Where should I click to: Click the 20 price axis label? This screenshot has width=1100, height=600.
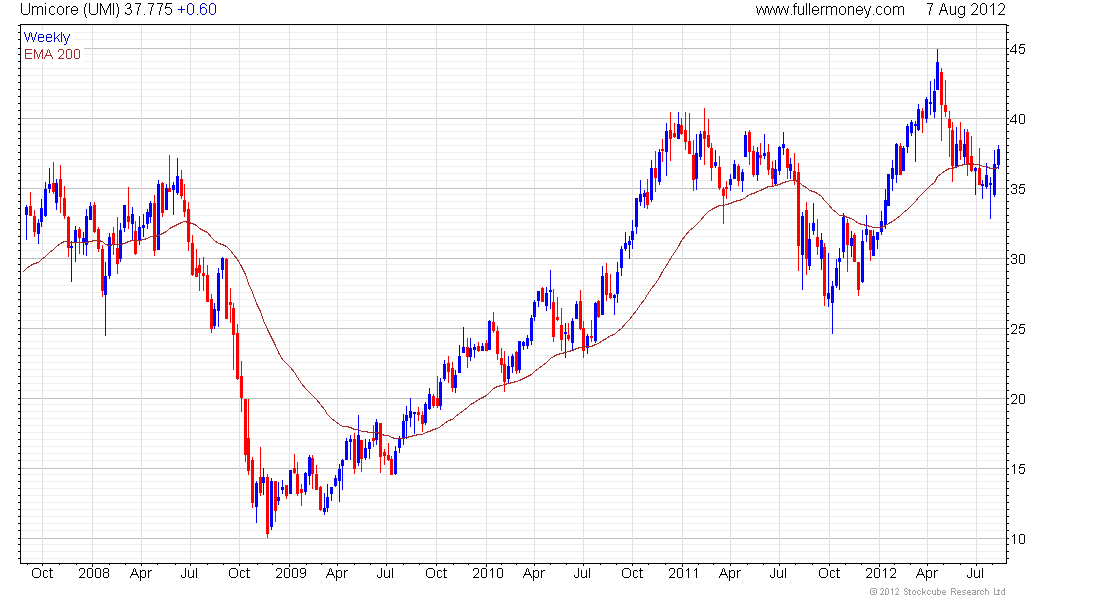coord(1017,399)
